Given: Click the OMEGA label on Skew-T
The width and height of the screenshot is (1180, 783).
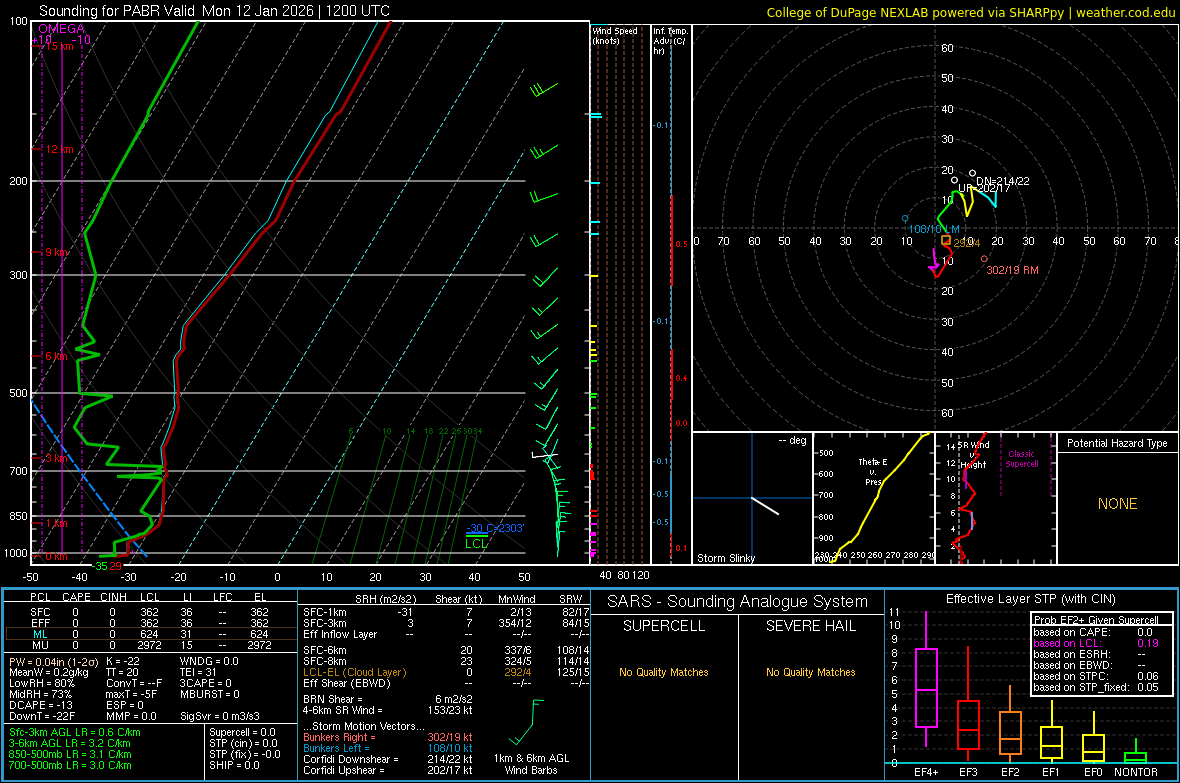Looking at the screenshot, I should click(x=62, y=29).
